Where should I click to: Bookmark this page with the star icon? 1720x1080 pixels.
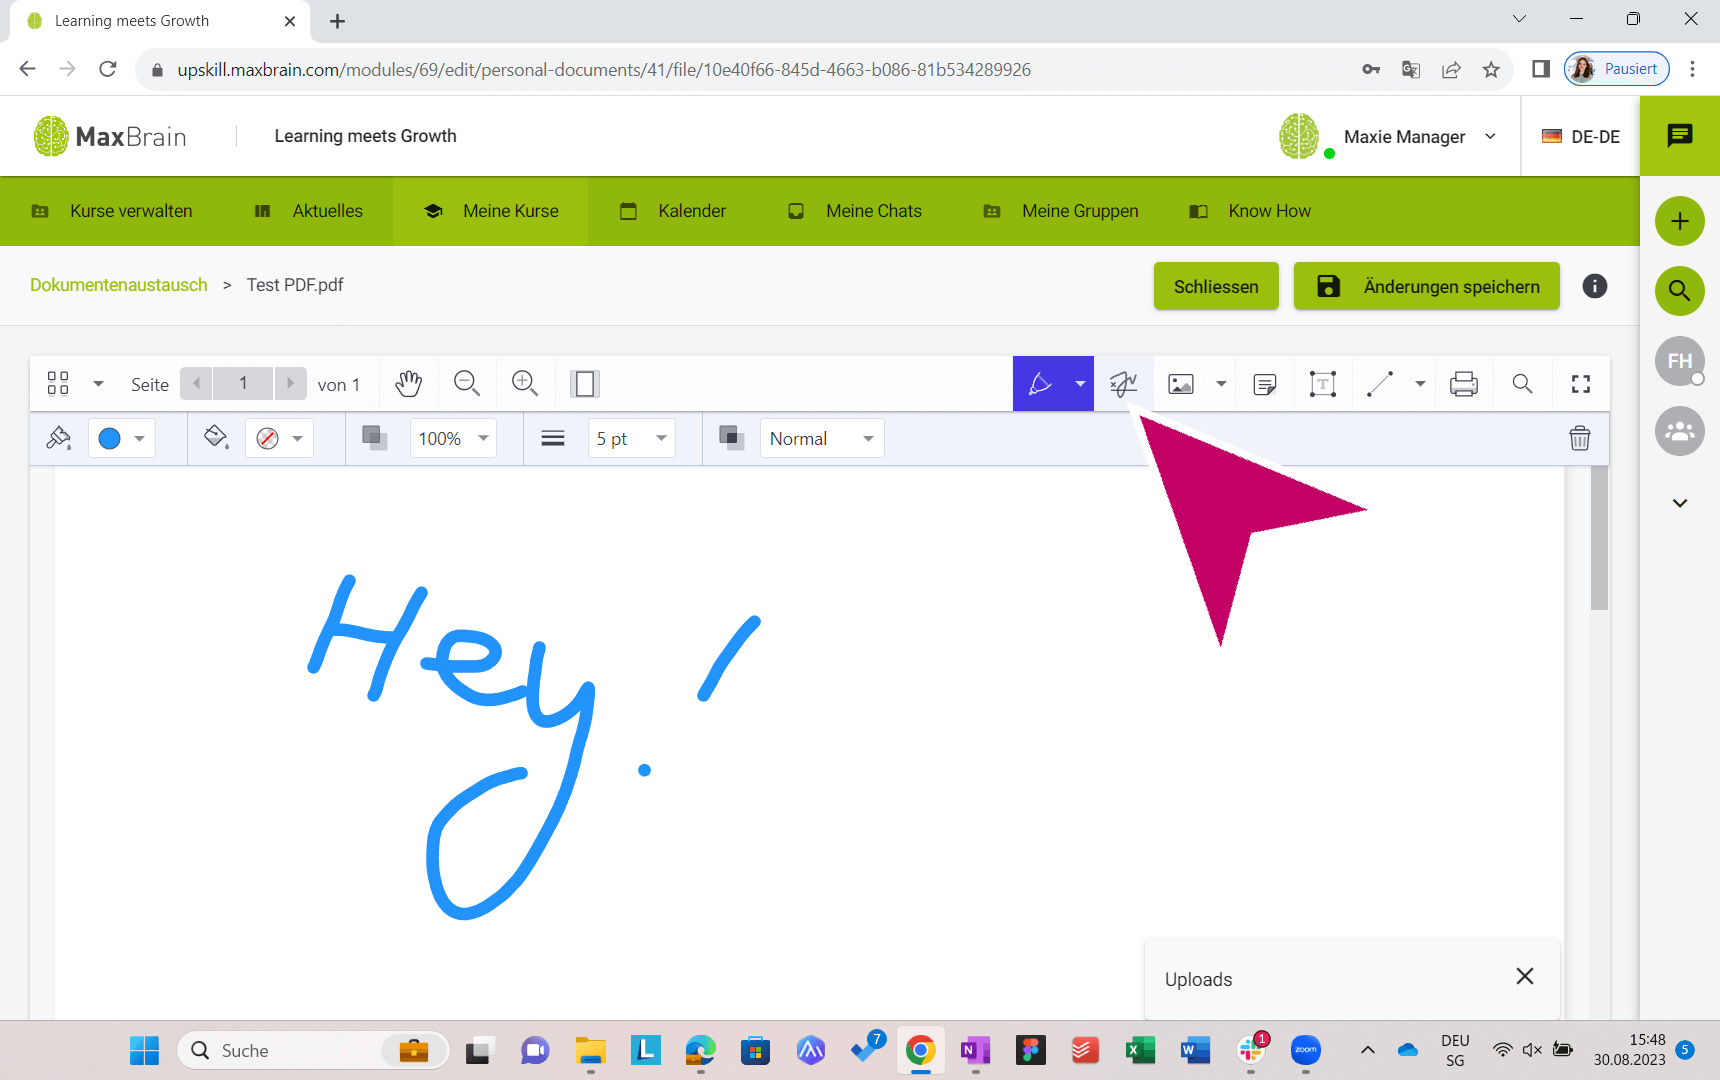[1491, 69]
